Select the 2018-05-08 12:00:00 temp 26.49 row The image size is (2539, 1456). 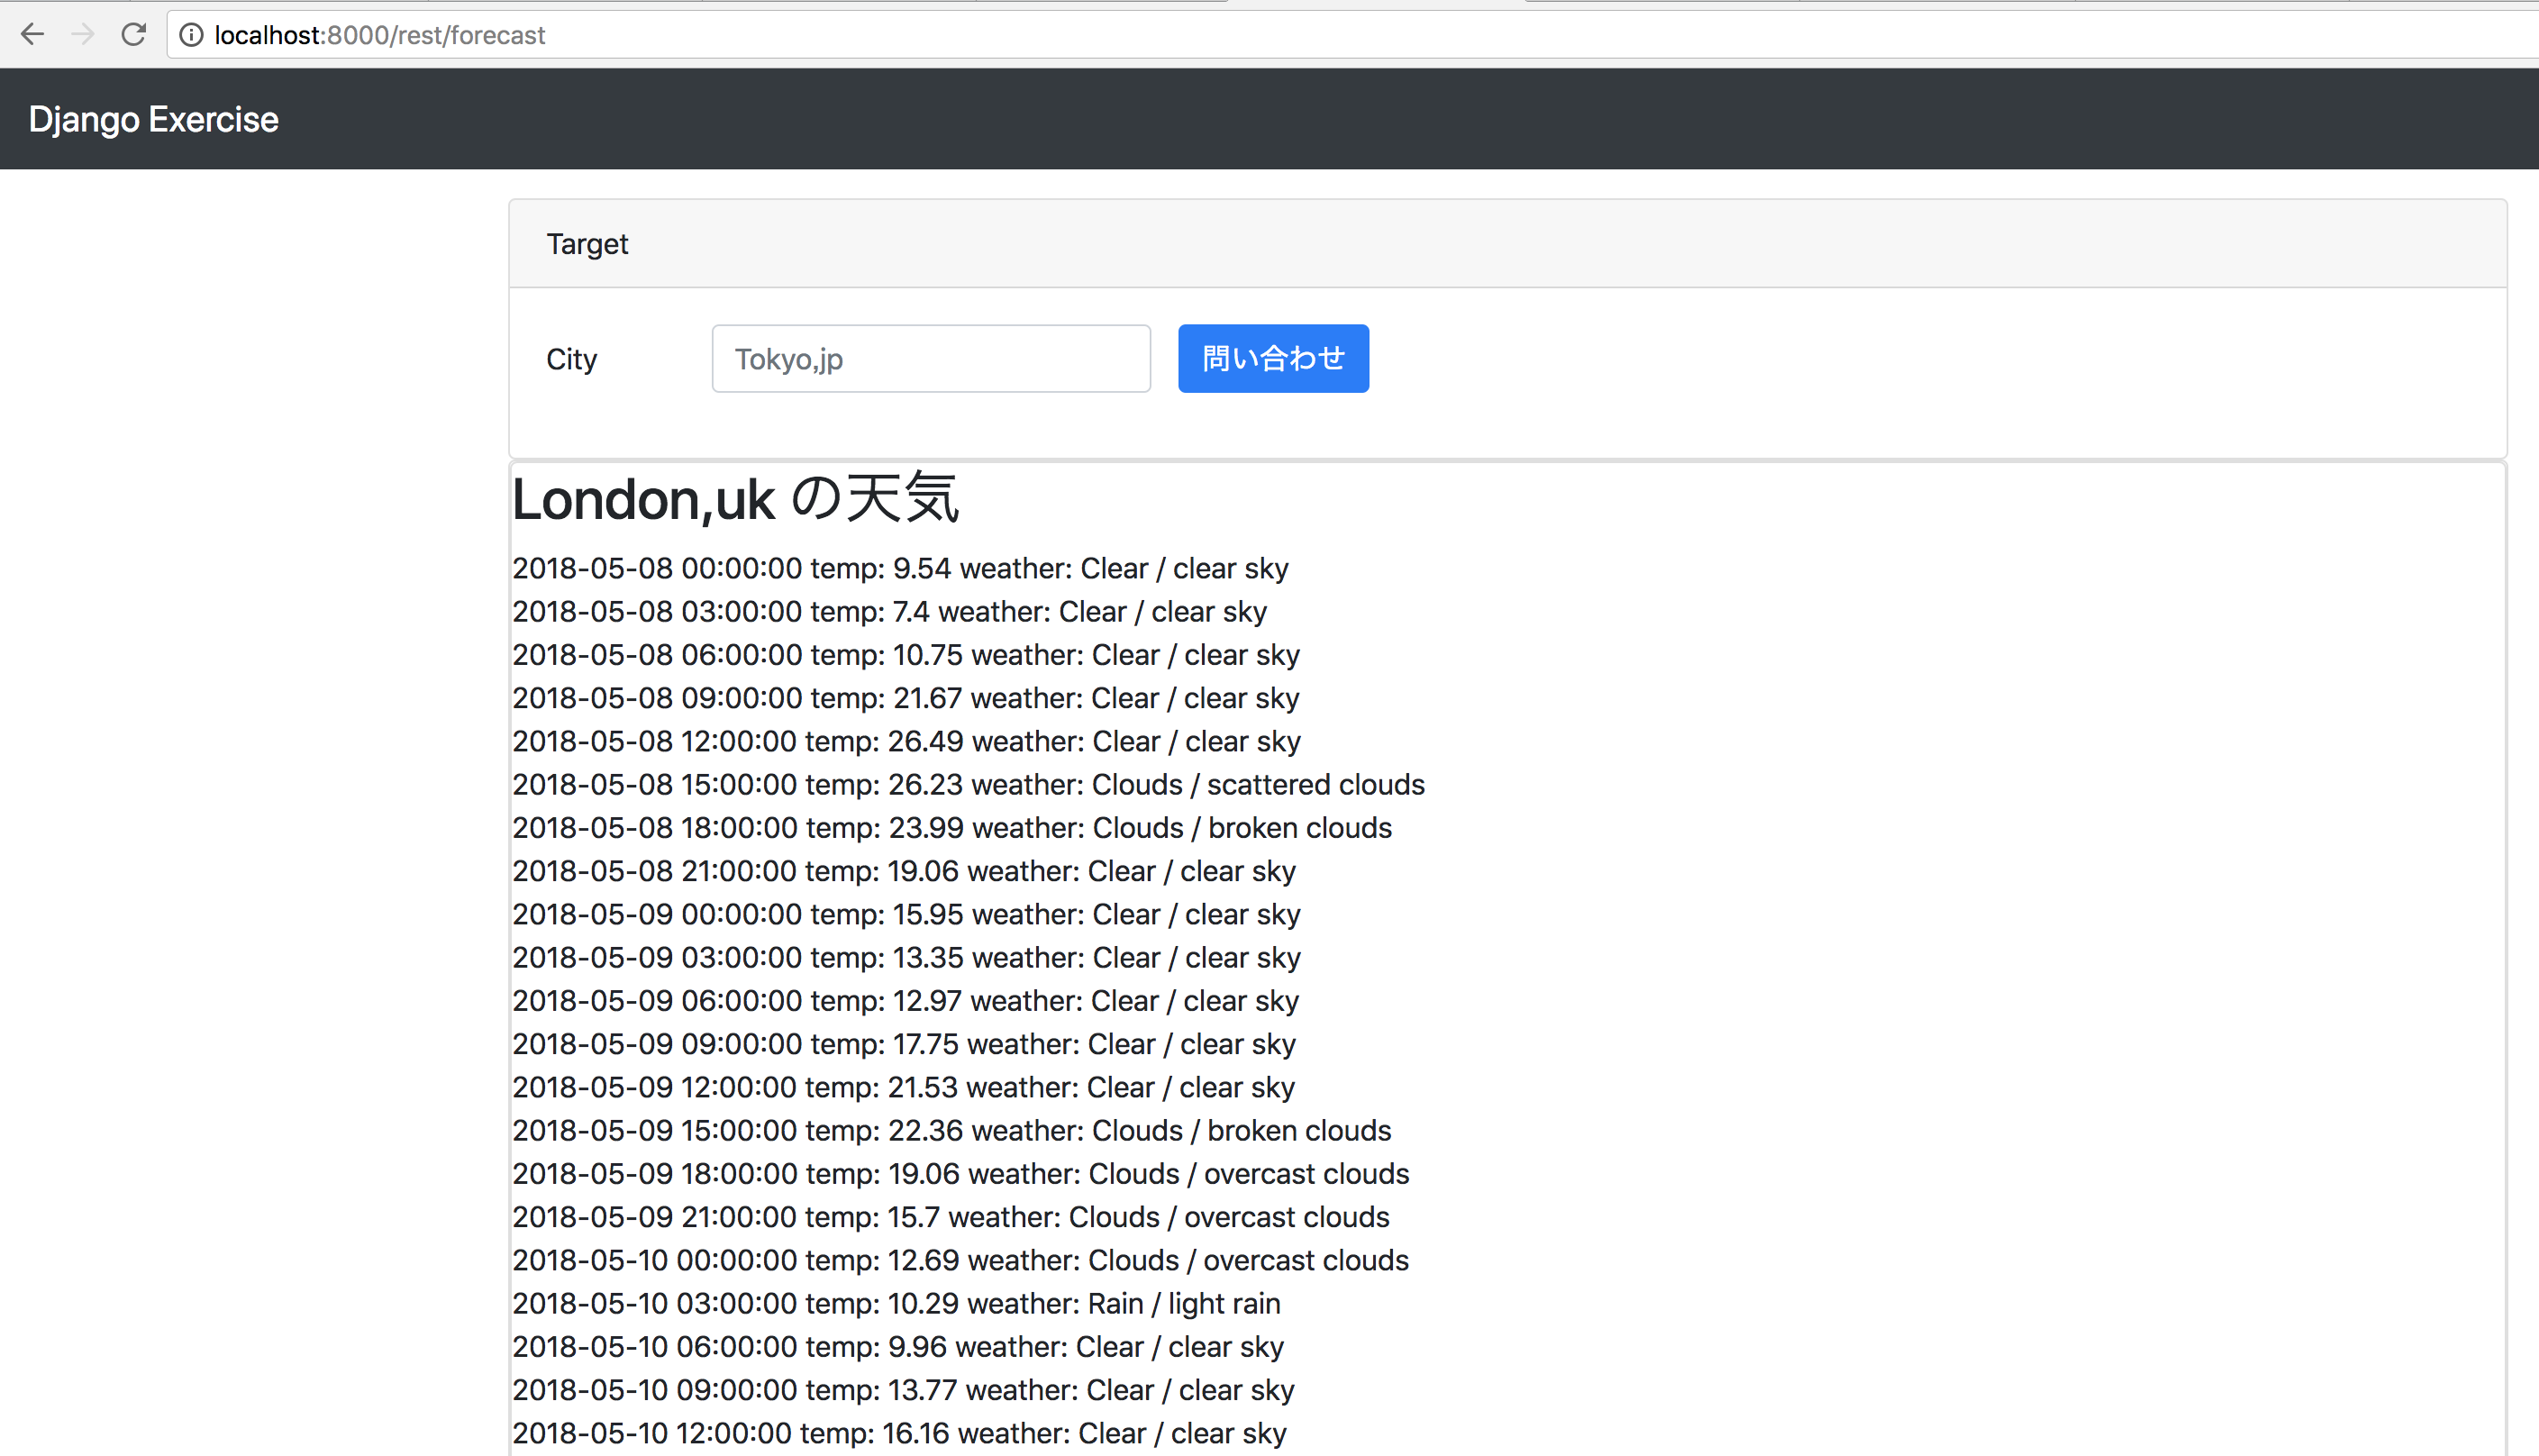point(906,741)
